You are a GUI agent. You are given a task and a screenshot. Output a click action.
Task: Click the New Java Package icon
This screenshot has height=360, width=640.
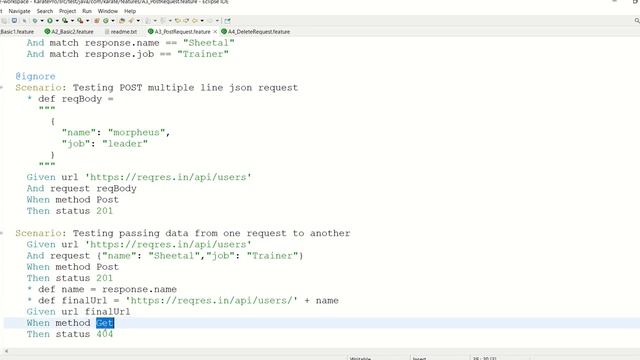96,20
